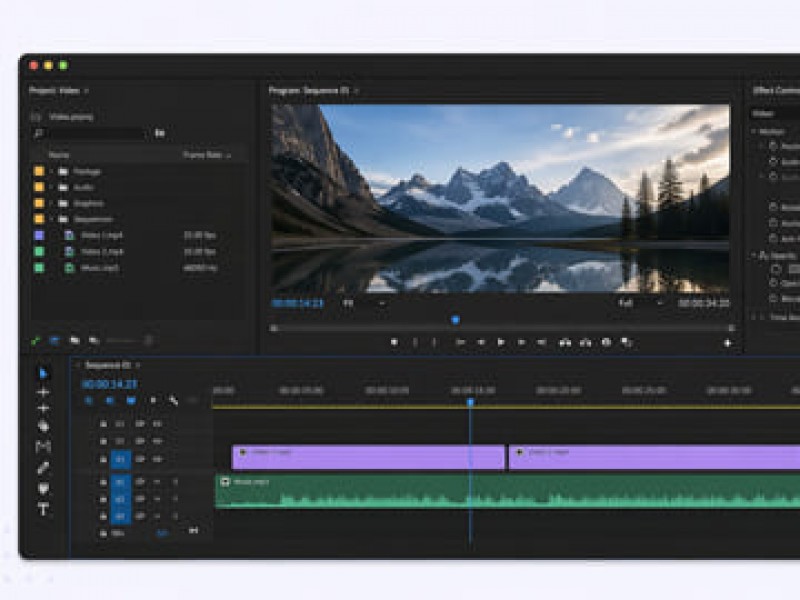
Task: Click the Frame Rate column header
Action: point(203,155)
